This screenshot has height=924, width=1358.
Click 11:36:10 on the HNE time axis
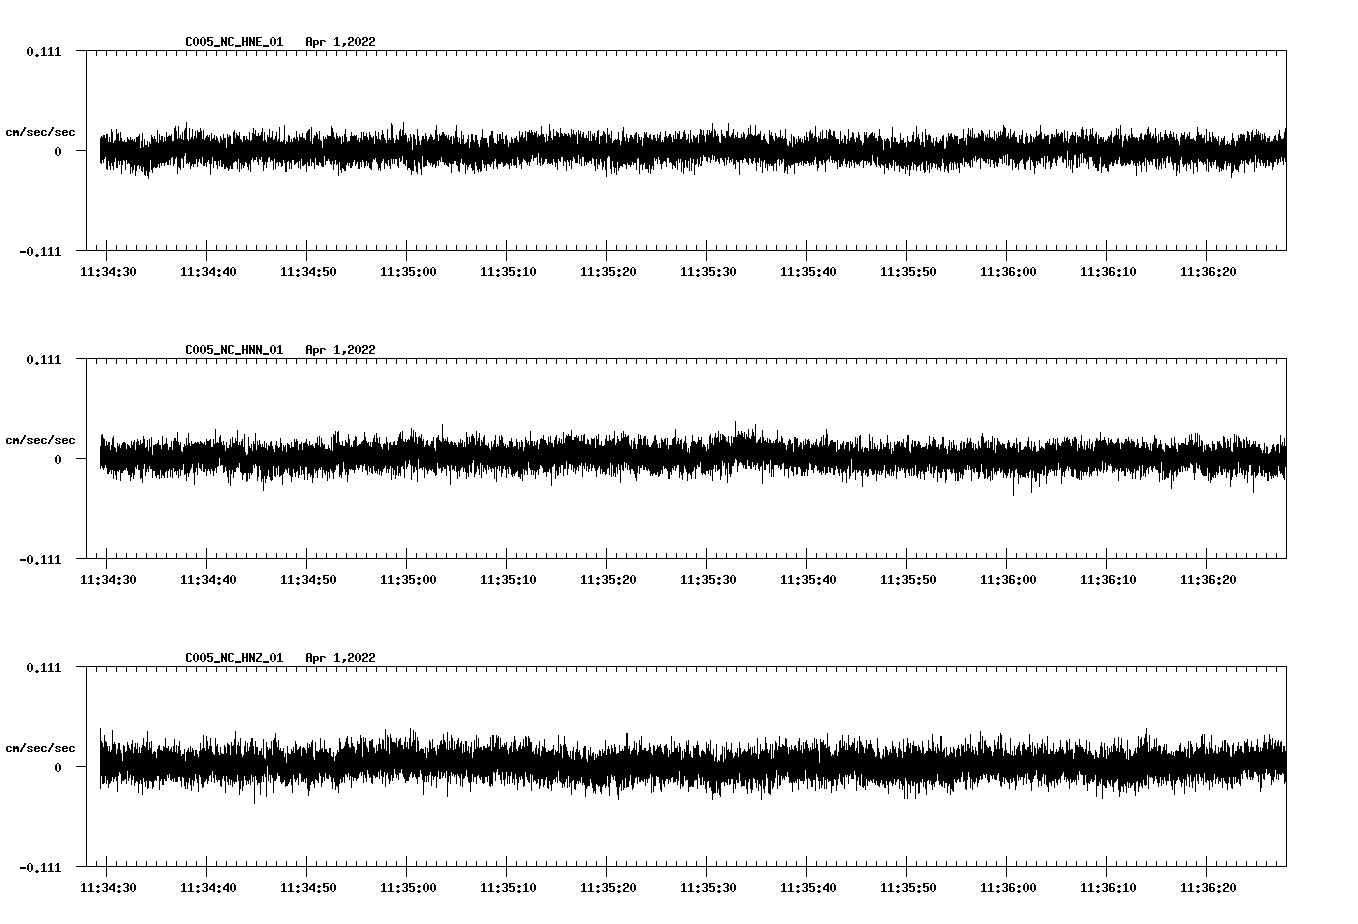click(x=1108, y=272)
